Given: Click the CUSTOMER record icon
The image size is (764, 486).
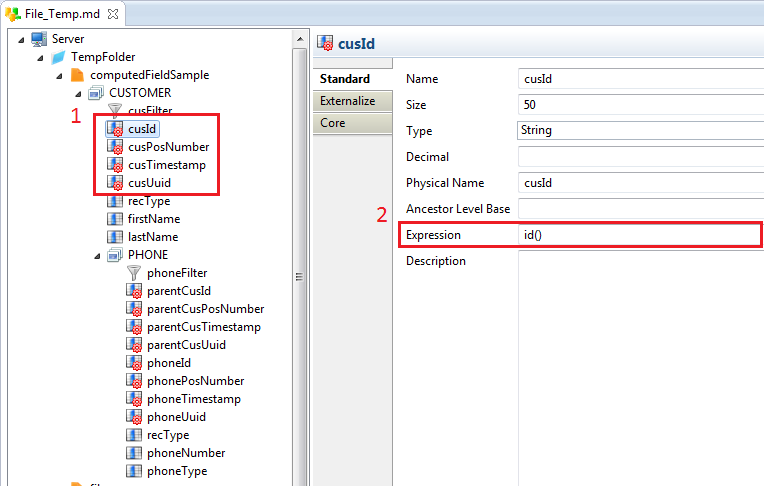Looking at the screenshot, I should coord(96,93).
